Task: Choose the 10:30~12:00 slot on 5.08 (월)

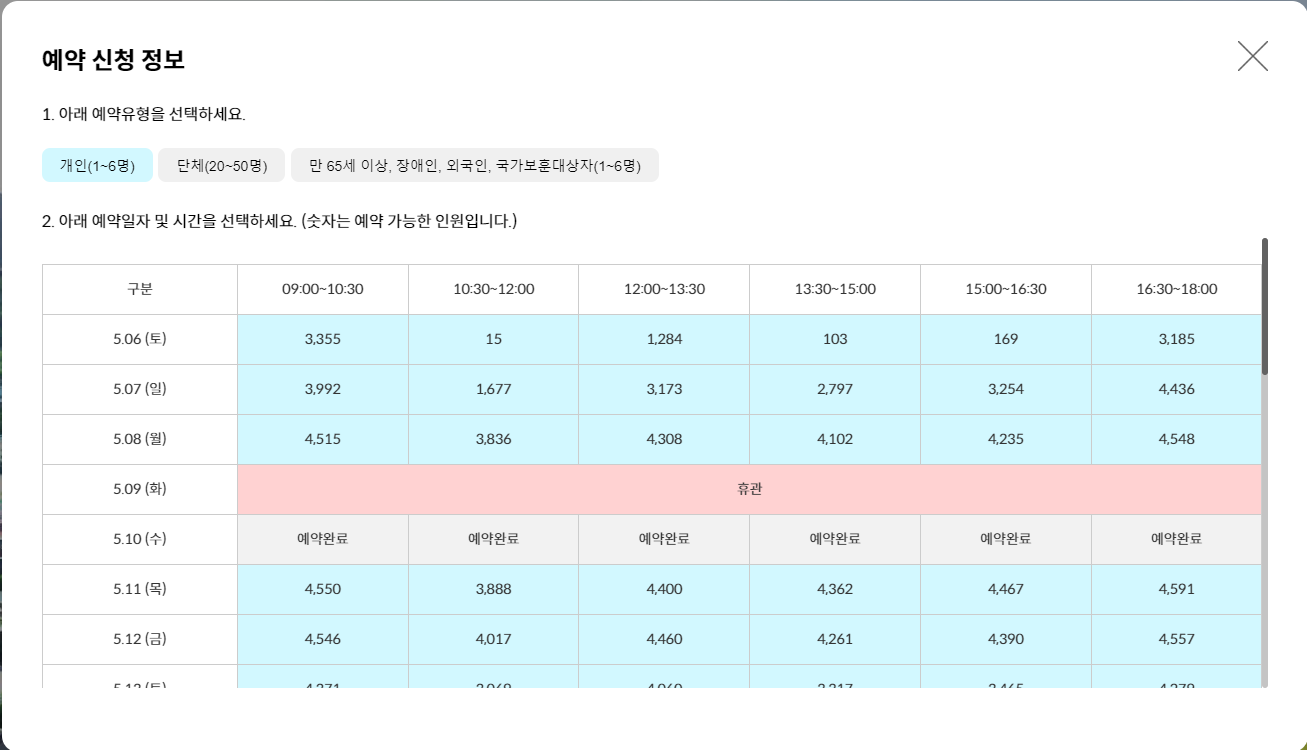Action: point(493,438)
